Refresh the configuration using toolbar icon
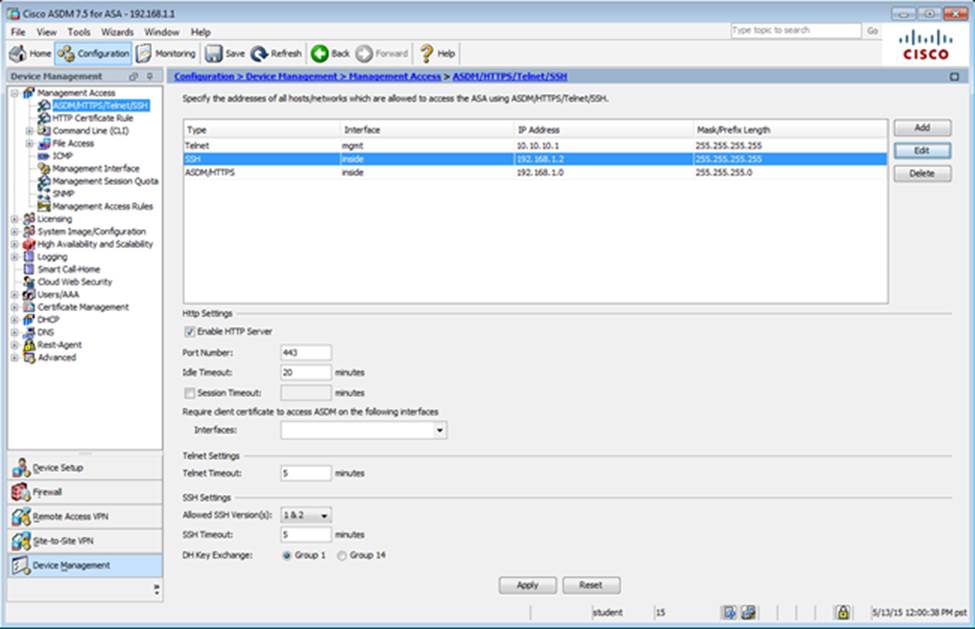Viewport: 975px width, 629px height. pos(258,53)
